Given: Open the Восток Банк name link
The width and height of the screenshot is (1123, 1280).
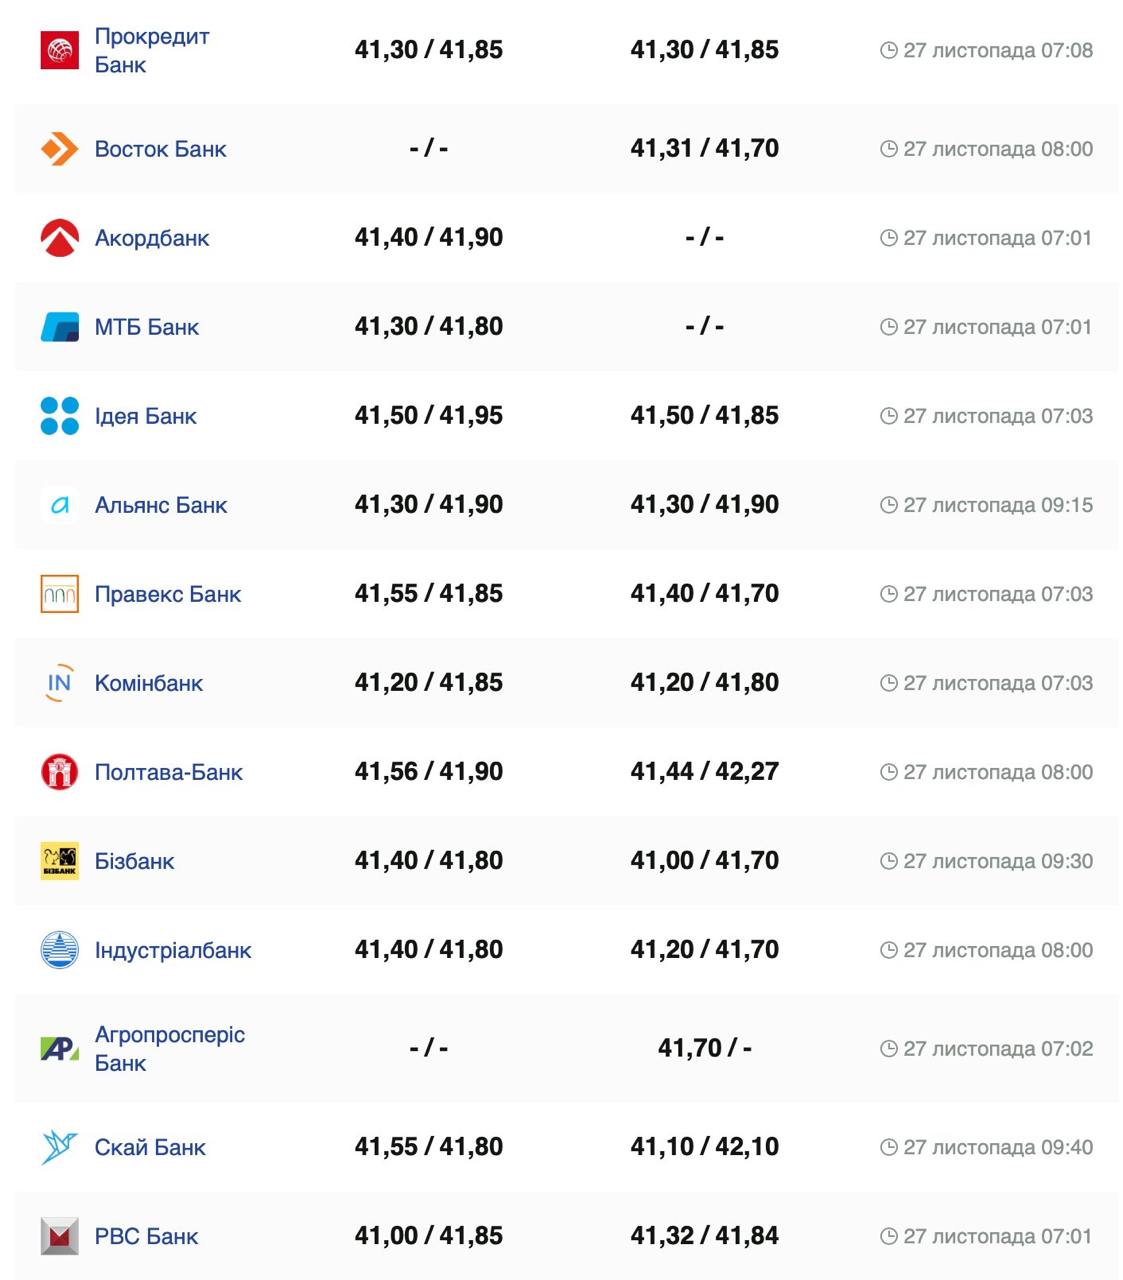Looking at the screenshot, I should (160, 149).
